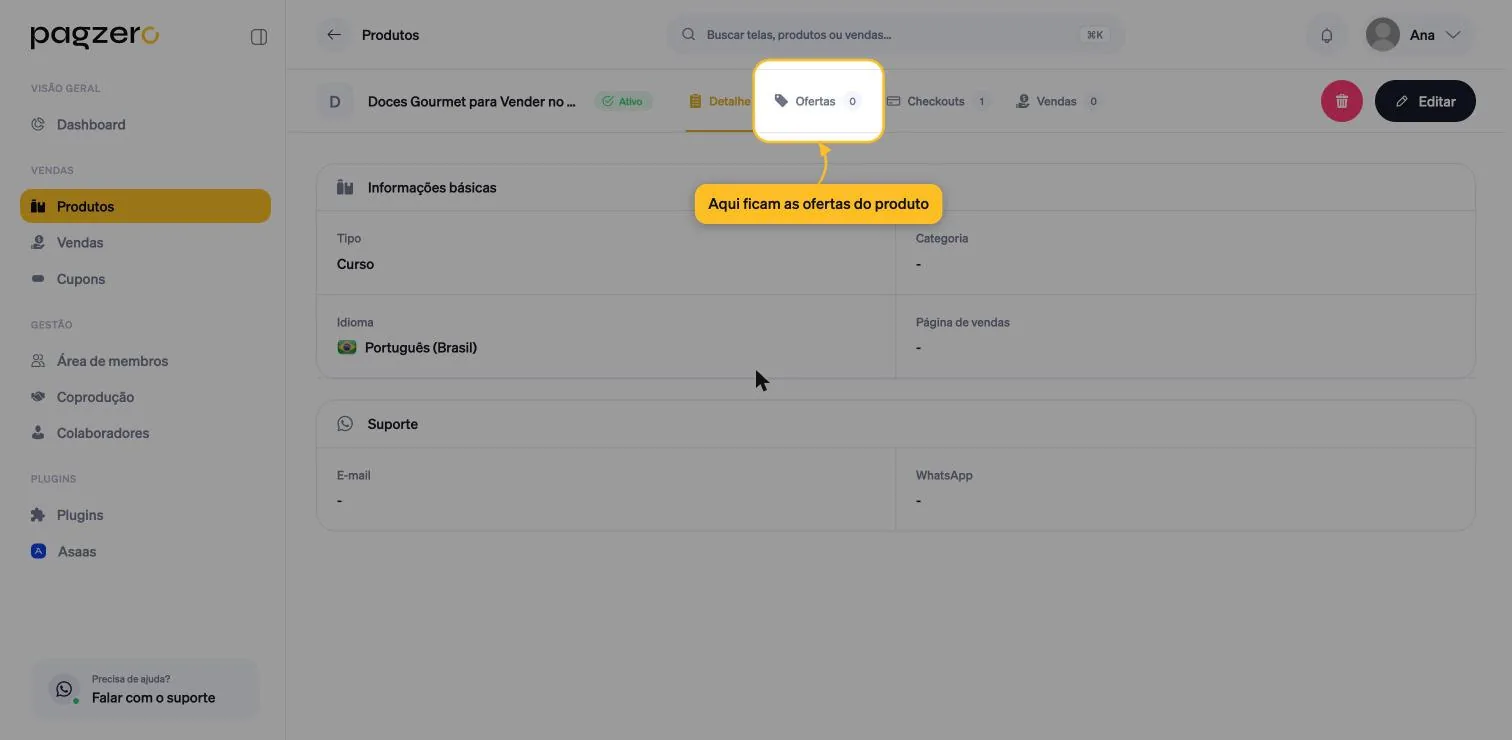Image resolution: width=1512 pixels, height=740 pixels.
Task: Delete product with red trash button
Action: tap(1342, 101)
